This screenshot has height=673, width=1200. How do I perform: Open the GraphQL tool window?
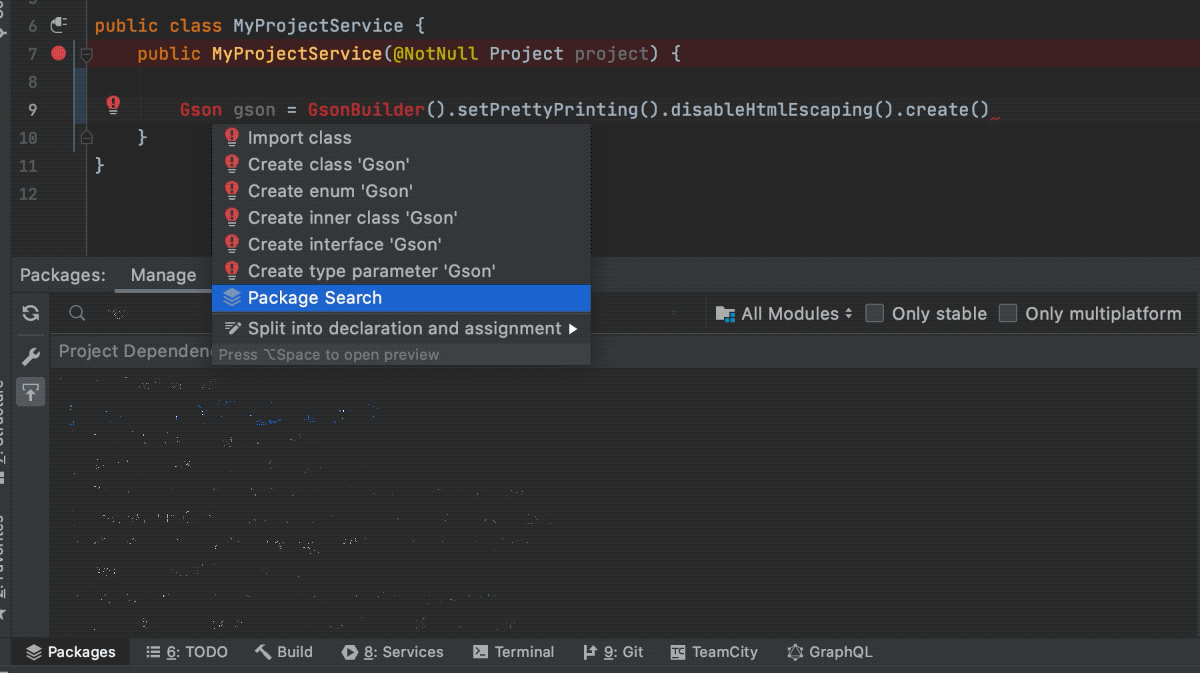coord(830,652)
